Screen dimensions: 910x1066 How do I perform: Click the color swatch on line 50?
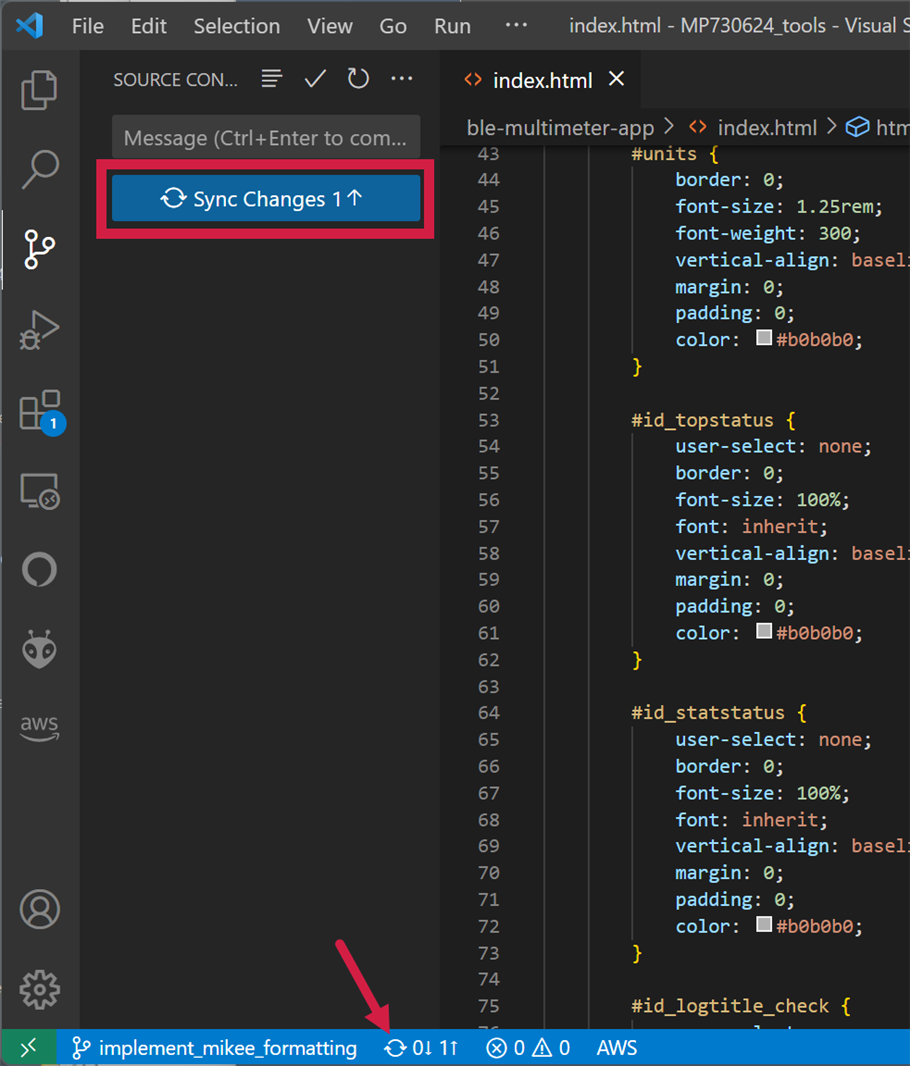click(764, 337)
